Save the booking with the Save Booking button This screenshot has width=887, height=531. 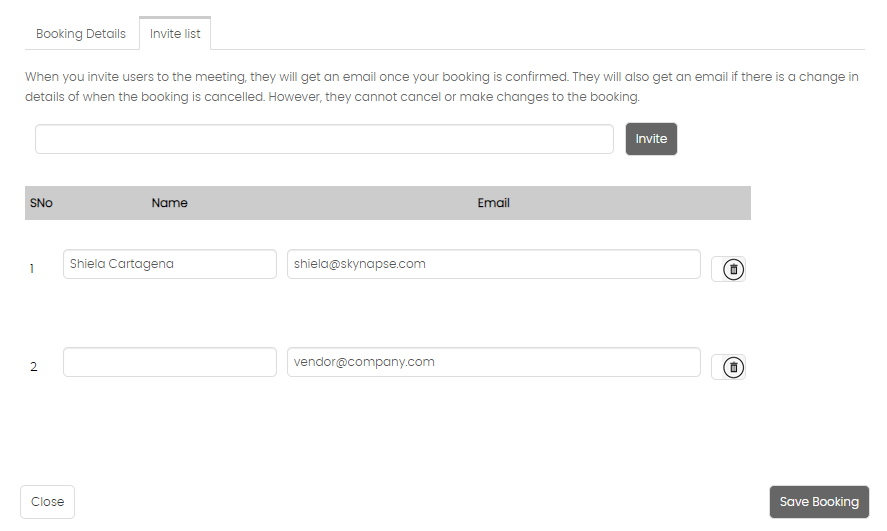click(819, 502)
